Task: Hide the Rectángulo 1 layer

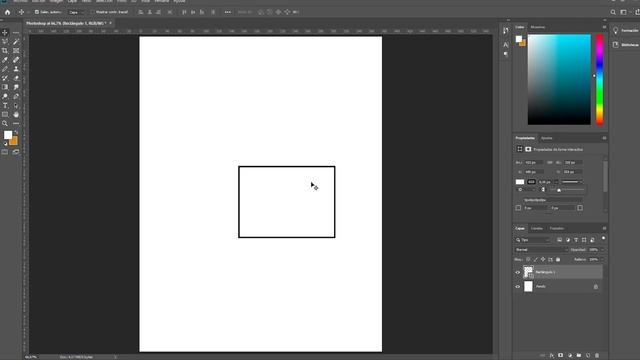Action: [518, 272]
